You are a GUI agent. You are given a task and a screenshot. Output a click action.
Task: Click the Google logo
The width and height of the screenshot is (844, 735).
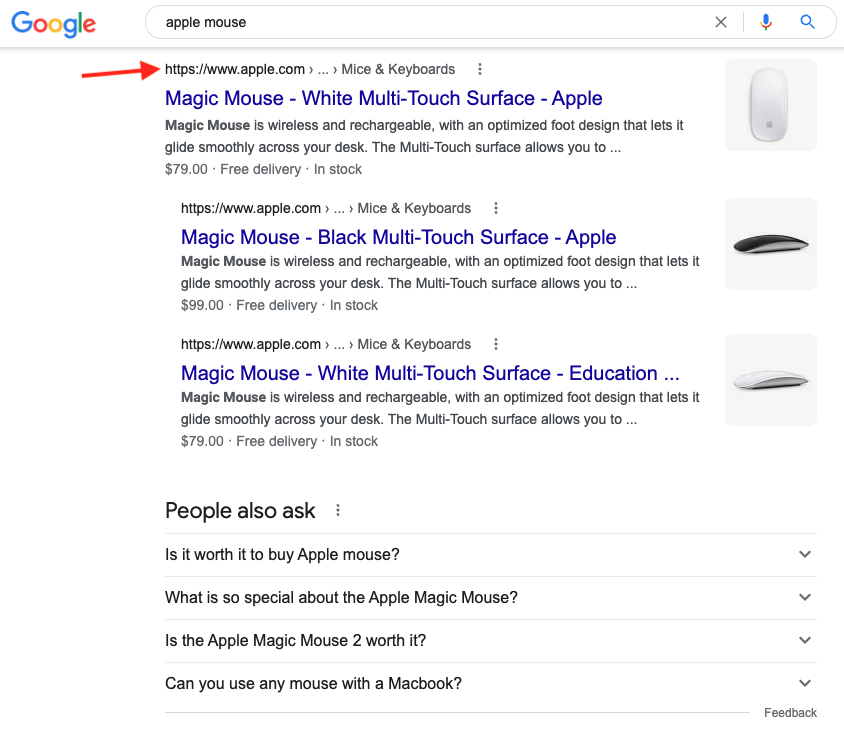click(54, 23)
